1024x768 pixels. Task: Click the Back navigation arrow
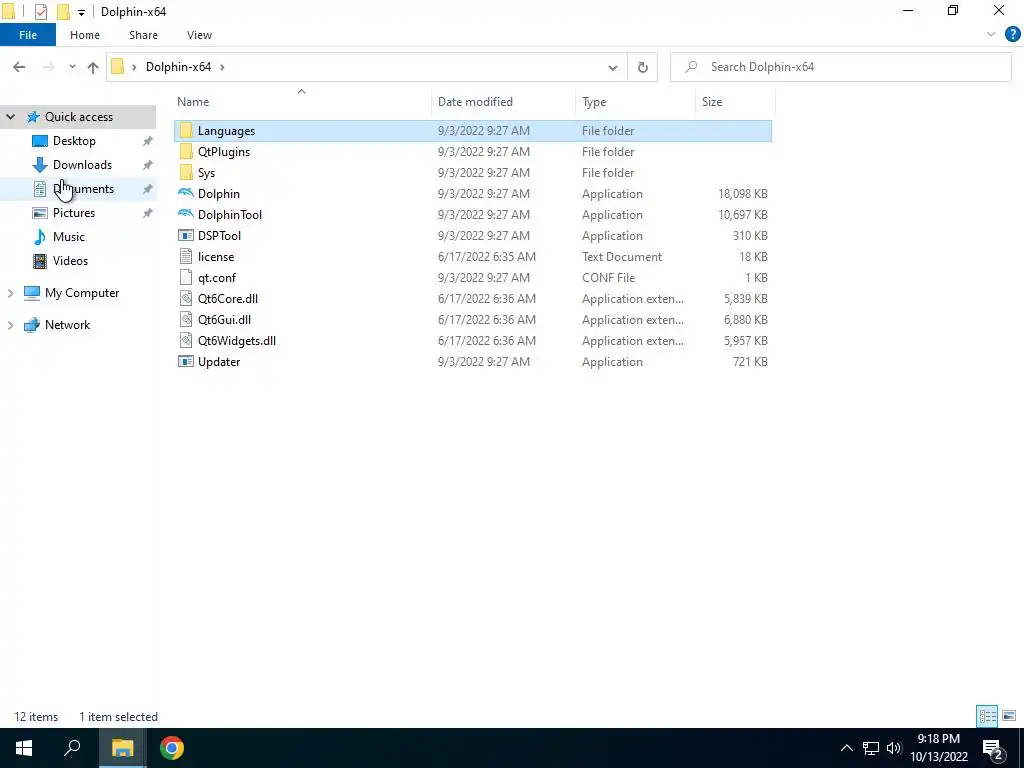pyautogui.click(x=19, y=67)
